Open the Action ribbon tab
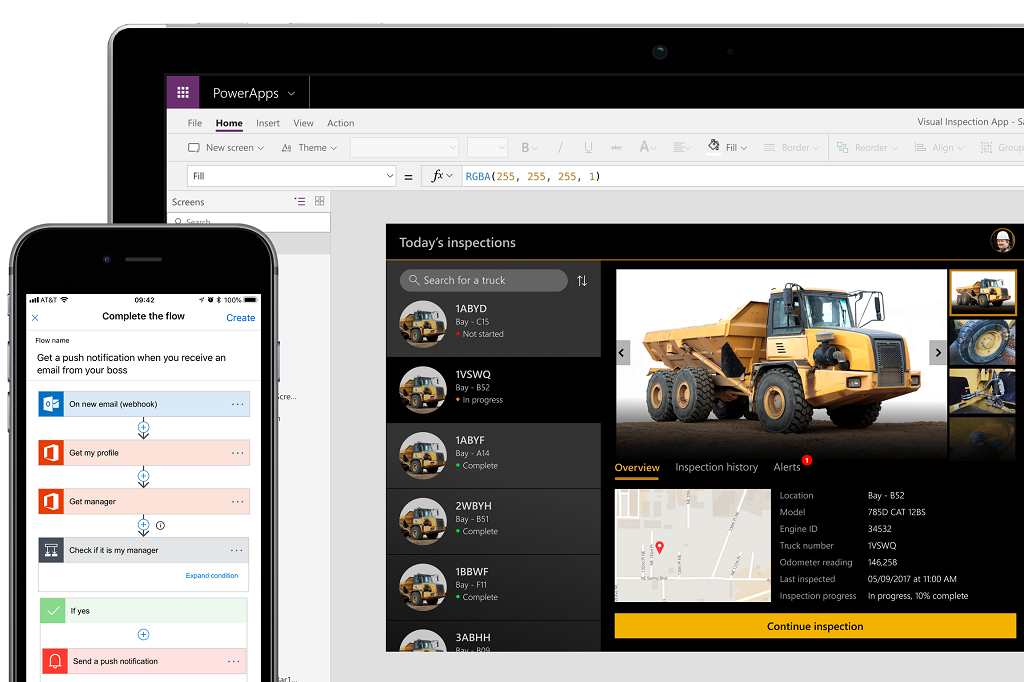 click(340, 123)
